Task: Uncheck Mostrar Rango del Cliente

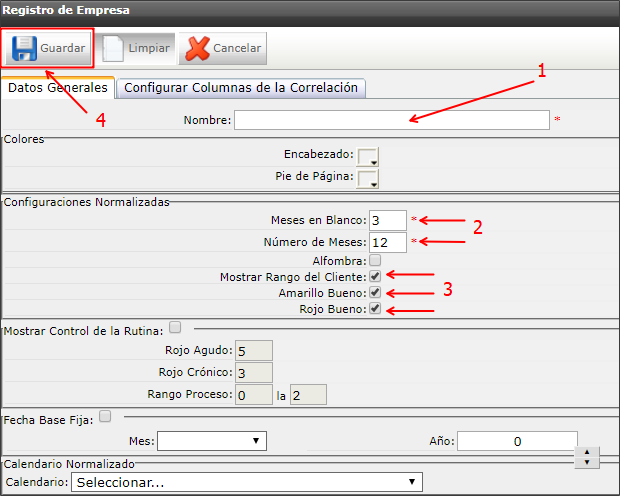Action: pos(375,276)
